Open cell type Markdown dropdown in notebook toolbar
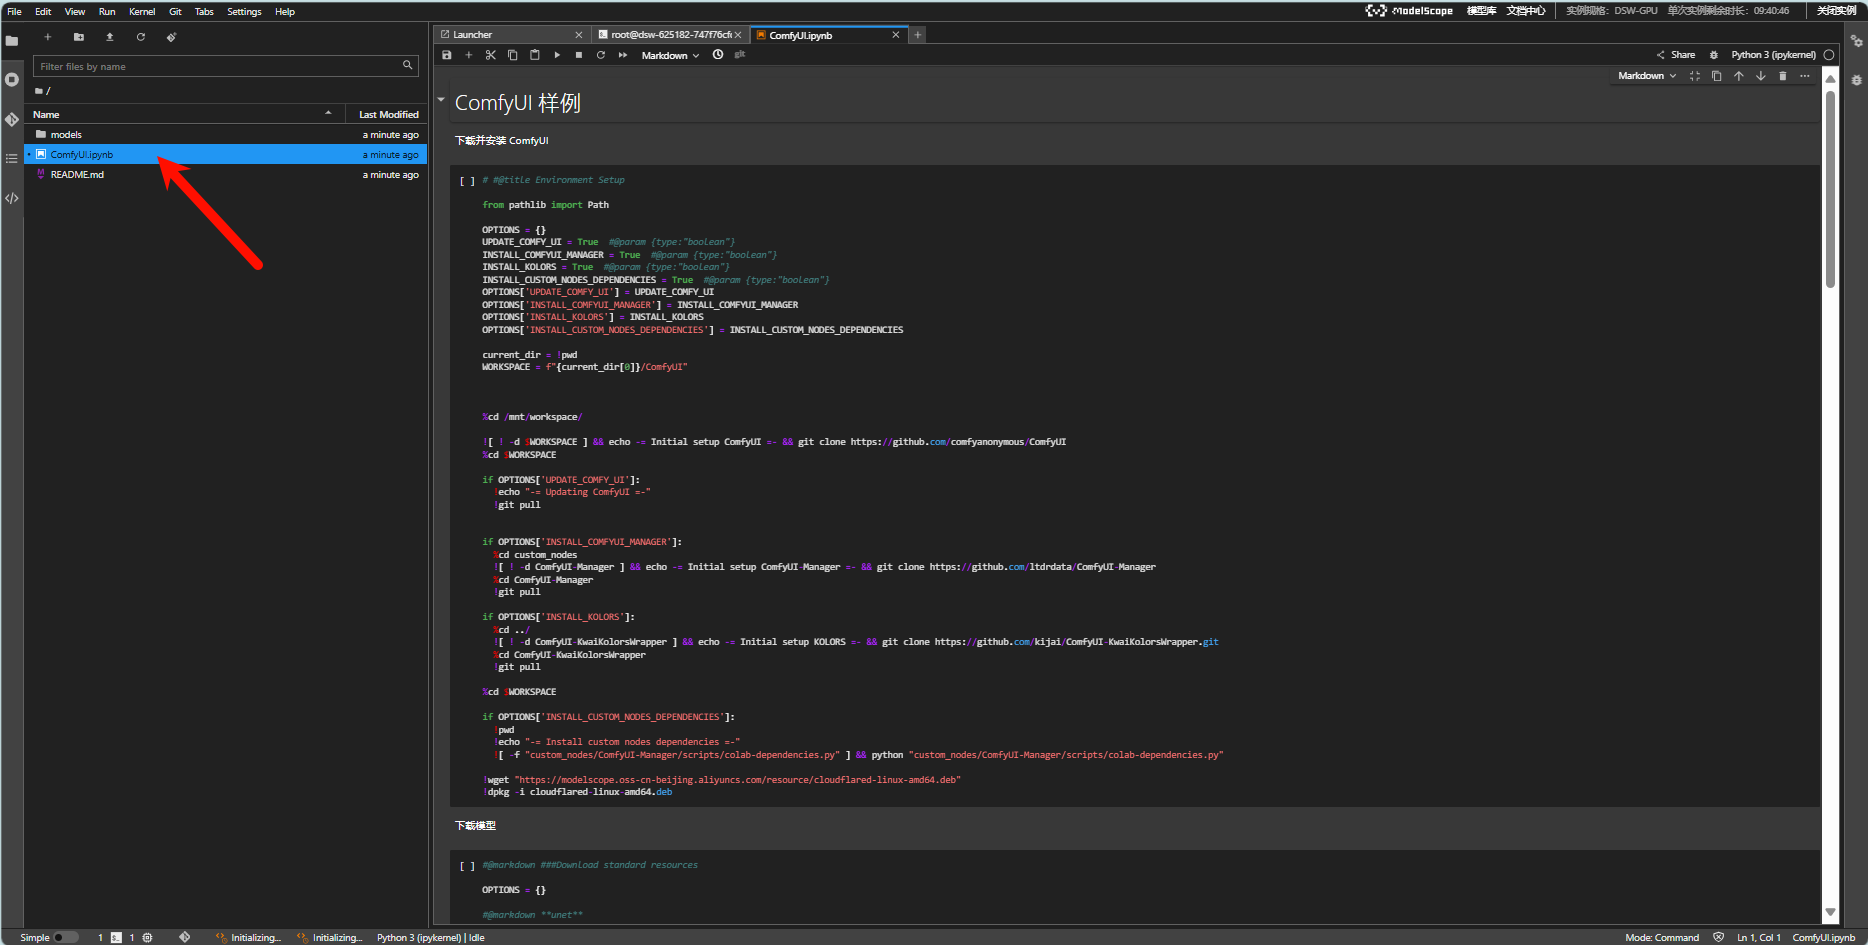This screenshot has height=945, width=1868. [670, 55]
